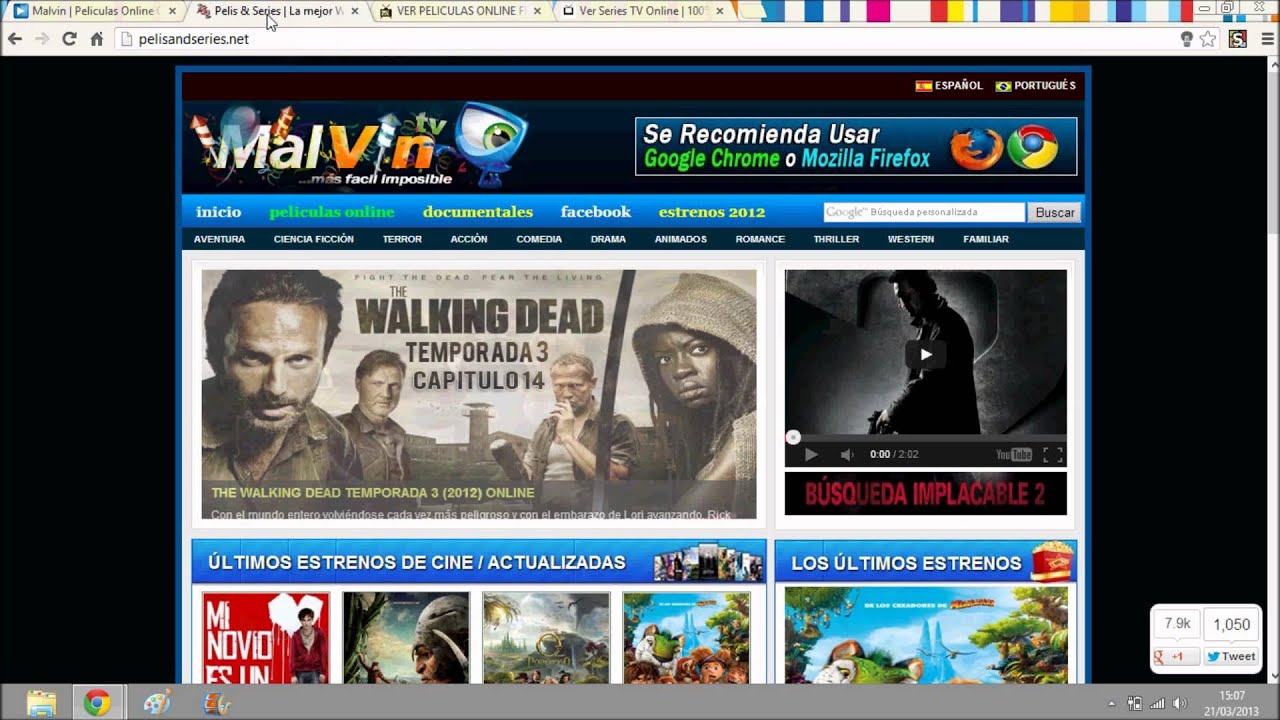The width and height of the screenshot is (1280, 720).
Task: Browse the FAMILIAR genre
Action: click(x=986, y=239)
